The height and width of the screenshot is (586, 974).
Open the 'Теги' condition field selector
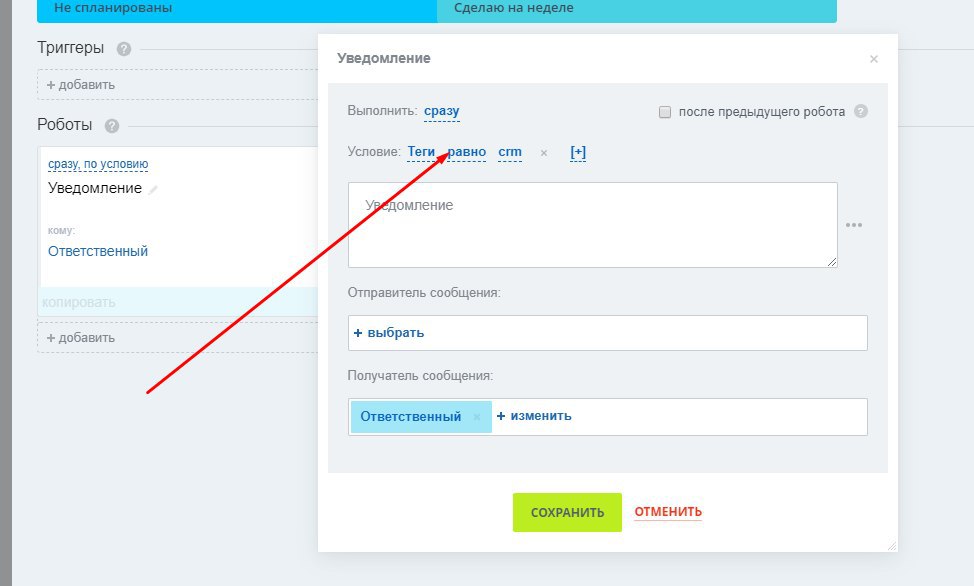pos(421,152)
